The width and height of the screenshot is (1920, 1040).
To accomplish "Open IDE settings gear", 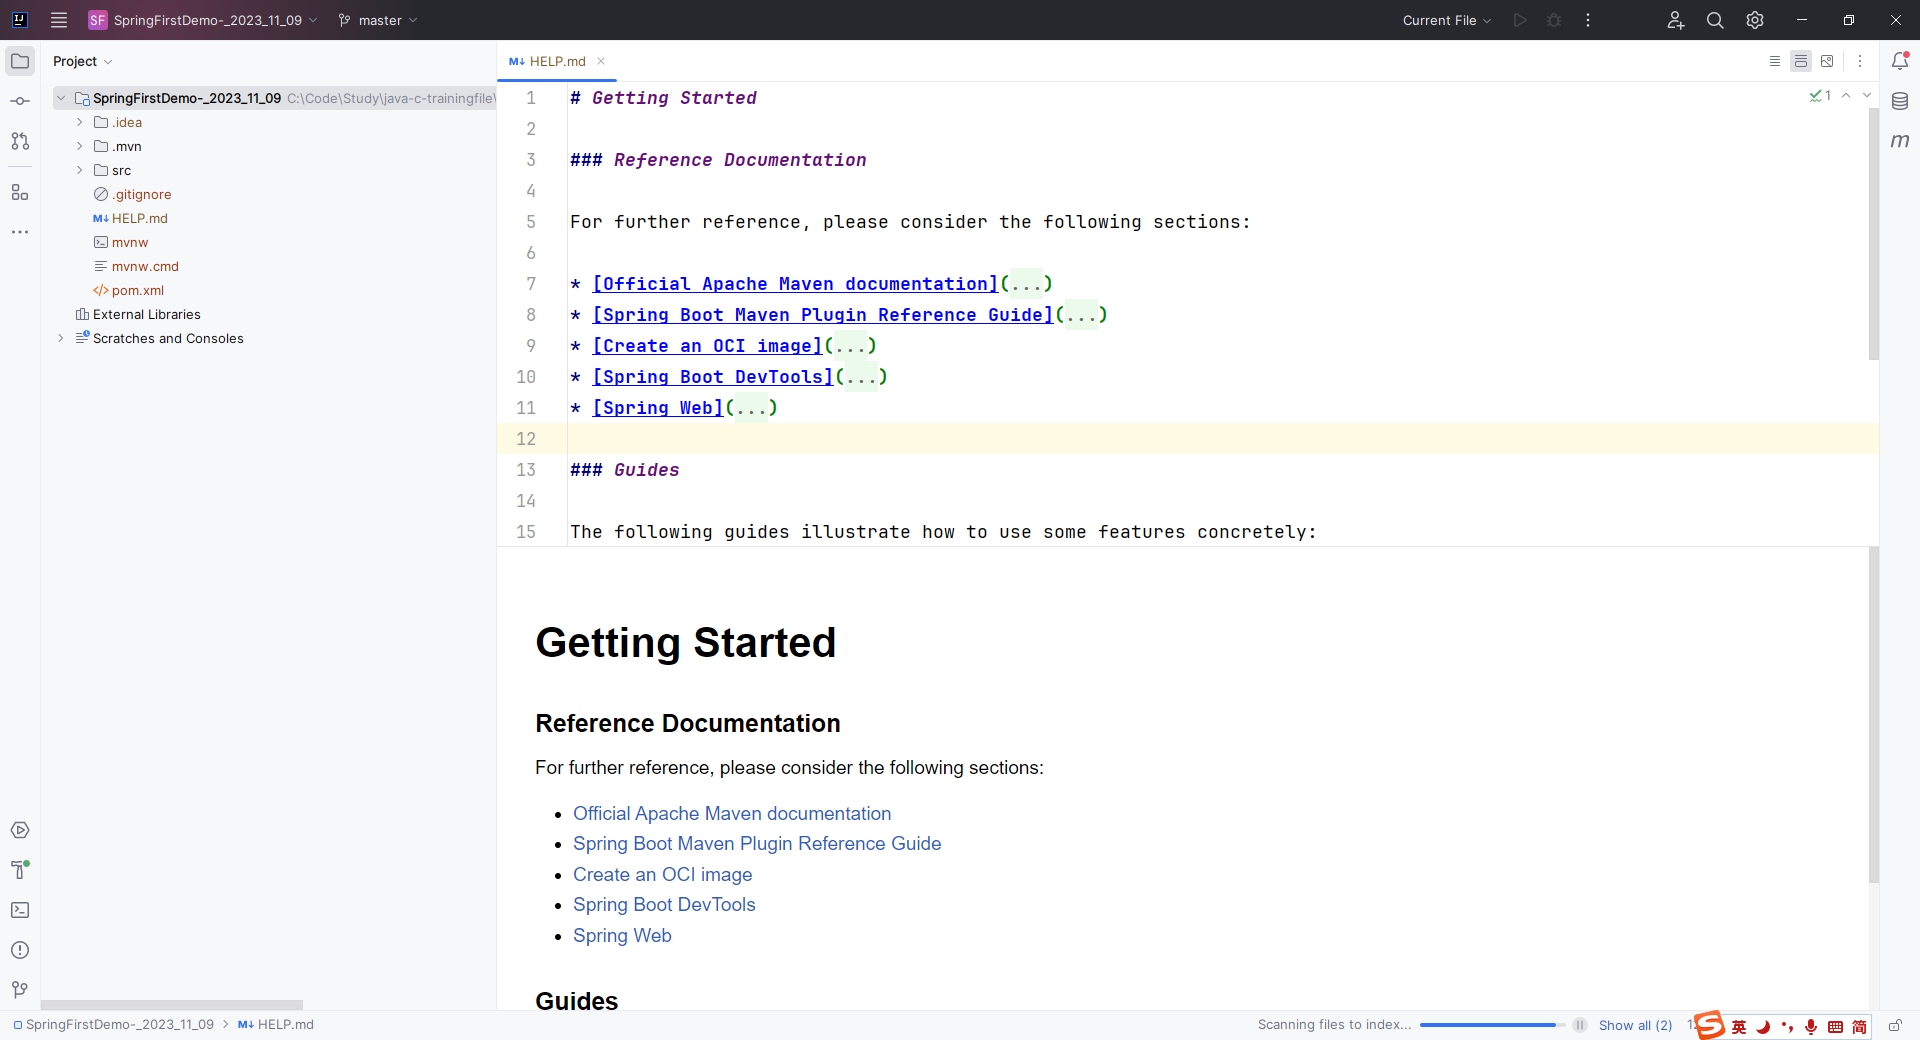I will click(x=1755, y=20).
